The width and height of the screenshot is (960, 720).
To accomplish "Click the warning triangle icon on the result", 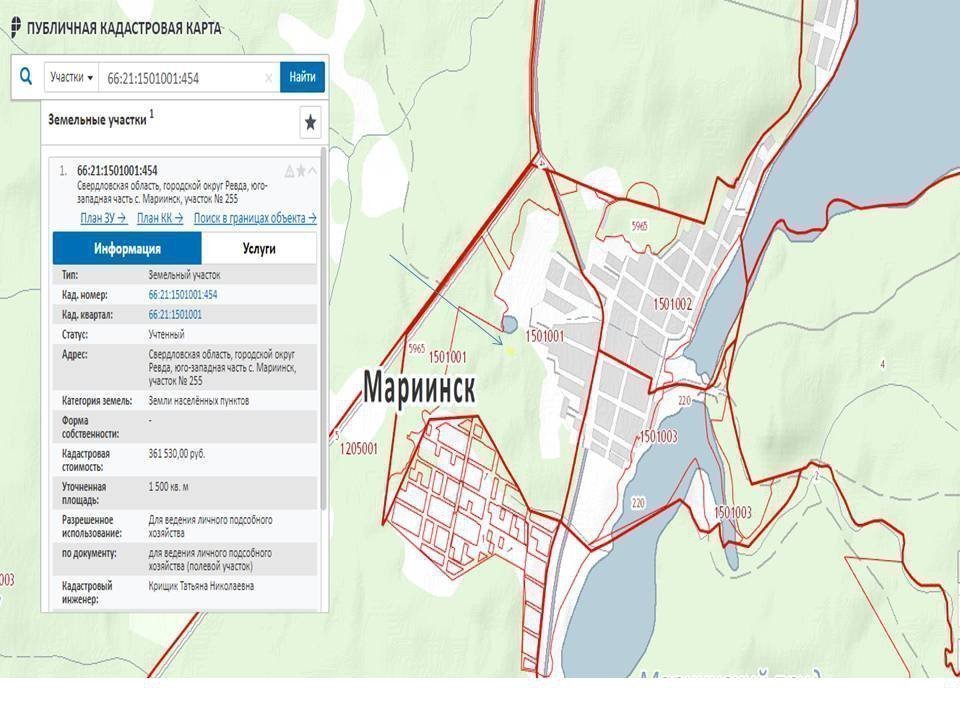I will pyautogui.click(x=290, y=171).
